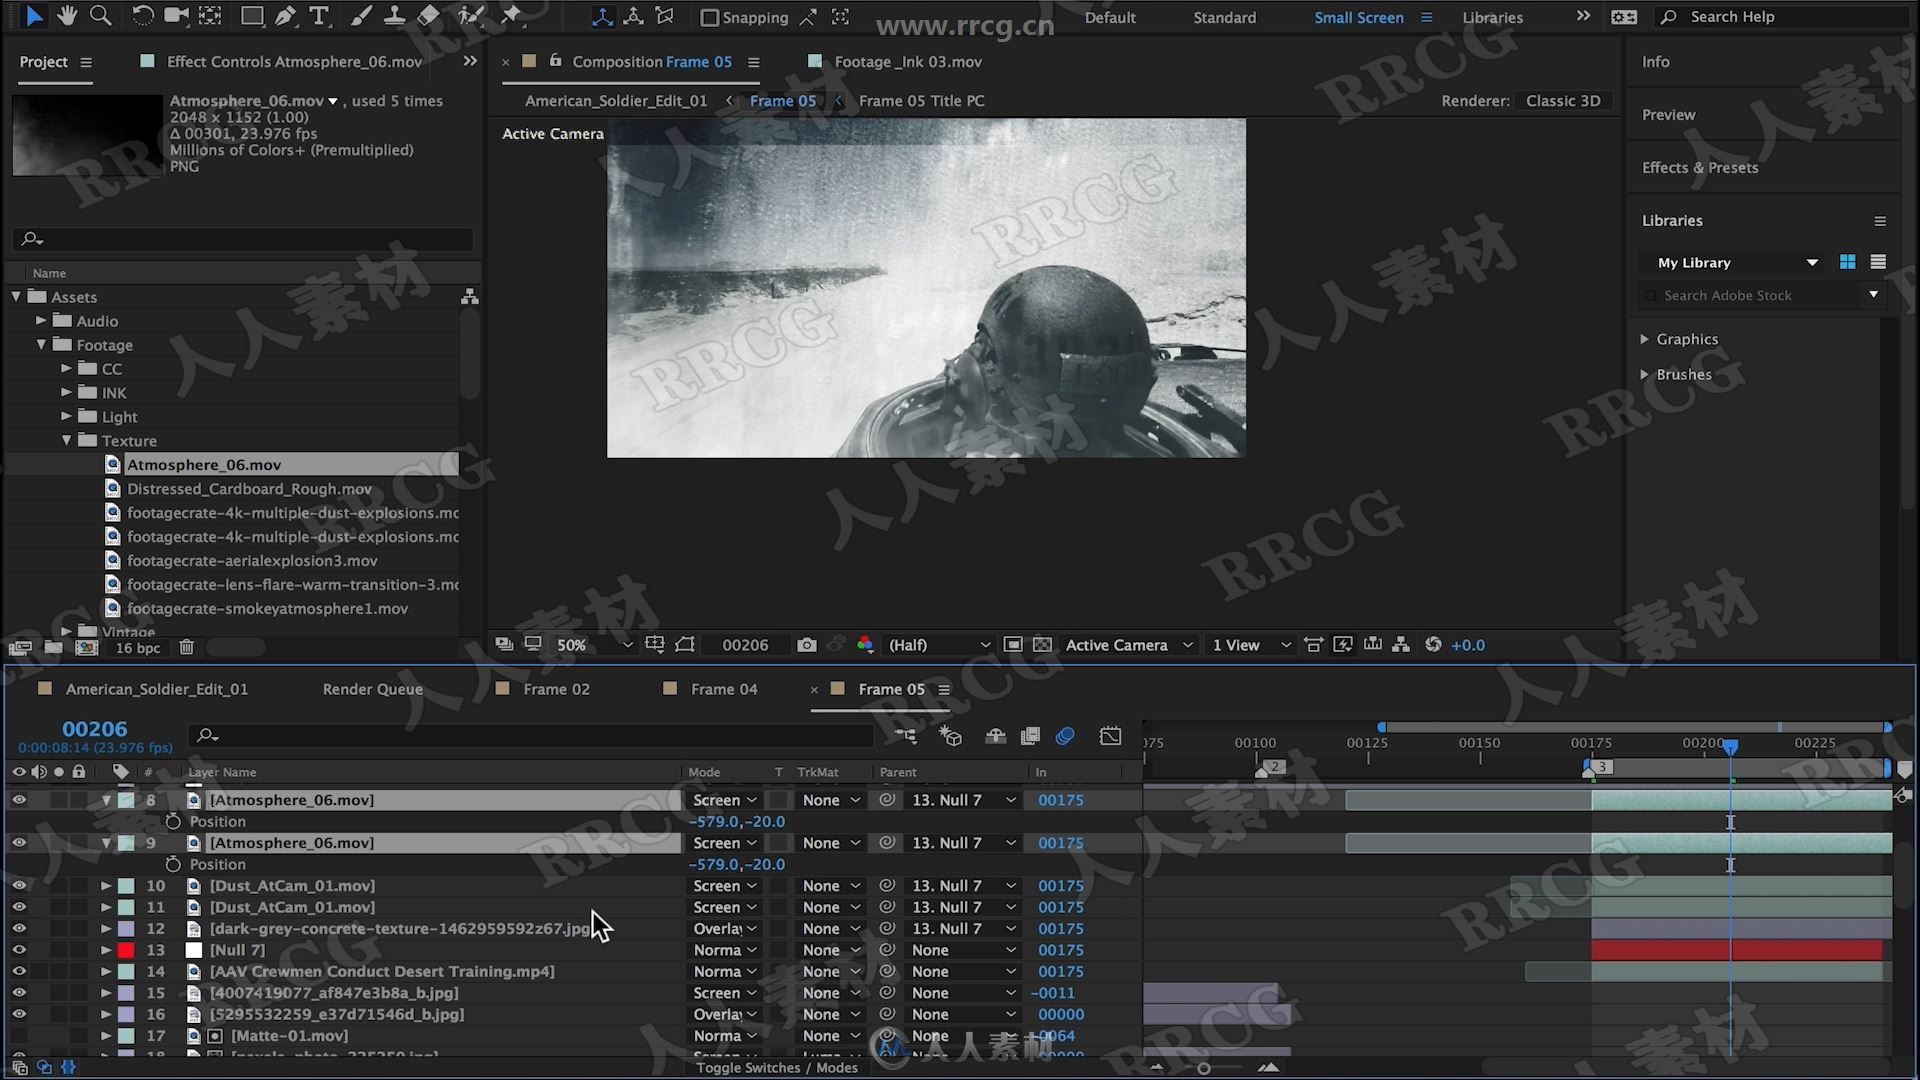Select the Brush tool
Viewport: 1920px width, 1080px height.
[362, 15]
